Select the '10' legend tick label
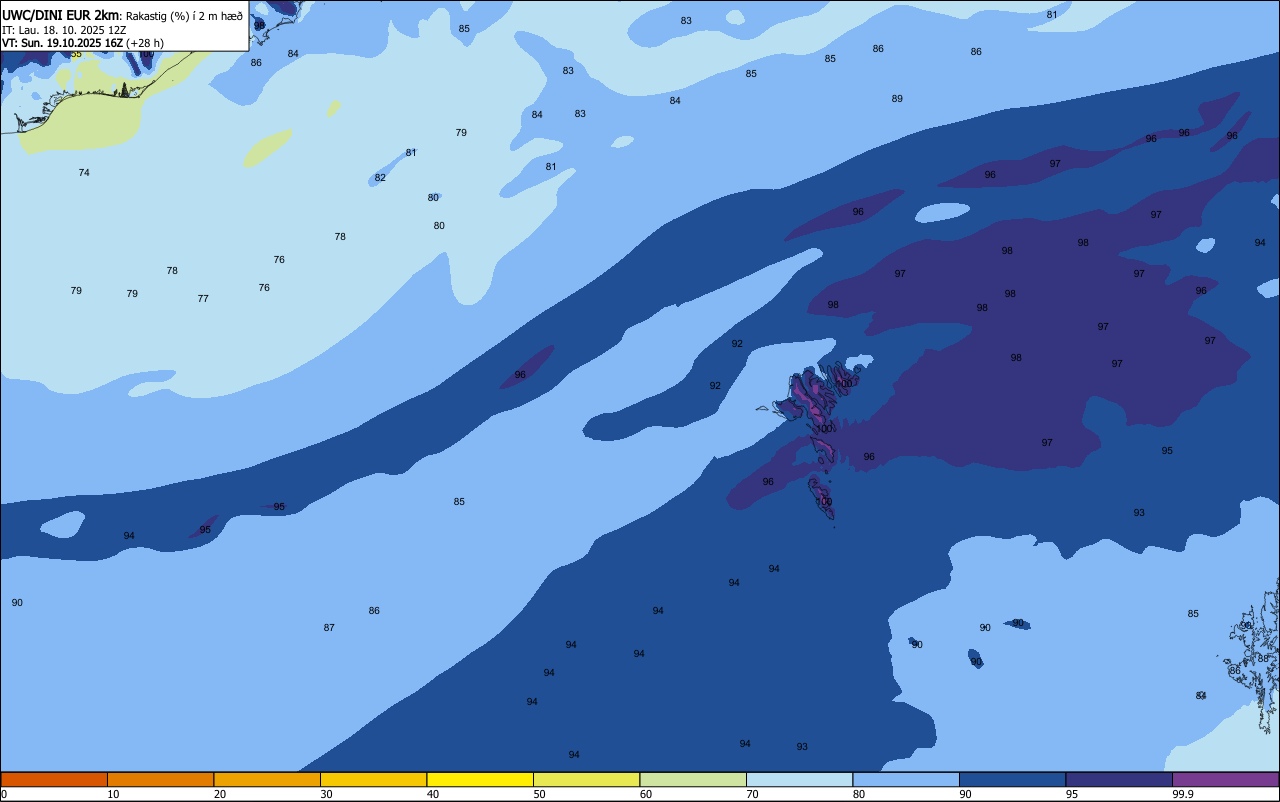Viewport: 1280px width, 802px height. (113, 794)
